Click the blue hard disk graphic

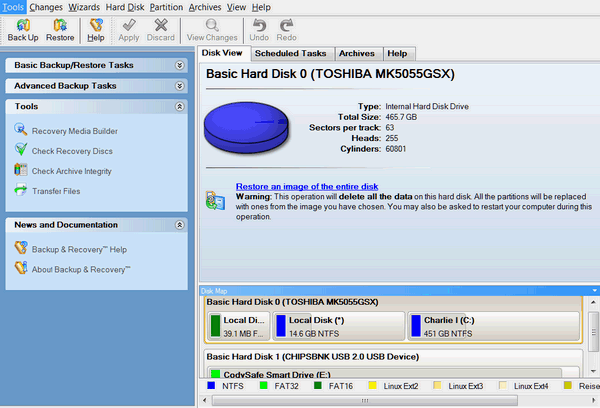click(x=246, y=127)
